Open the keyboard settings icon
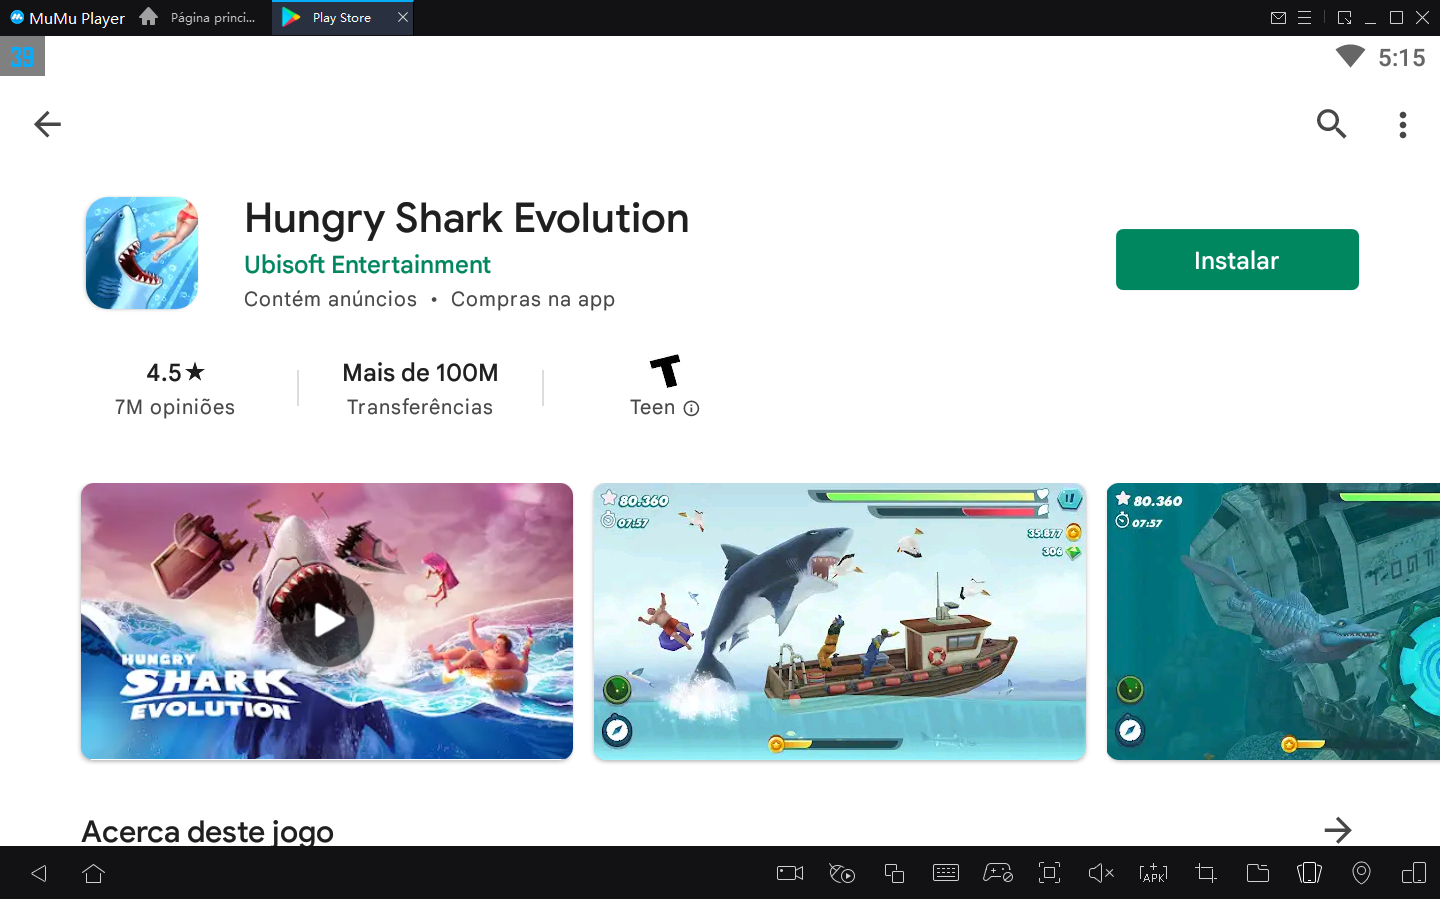 click(x=946, y=873)
